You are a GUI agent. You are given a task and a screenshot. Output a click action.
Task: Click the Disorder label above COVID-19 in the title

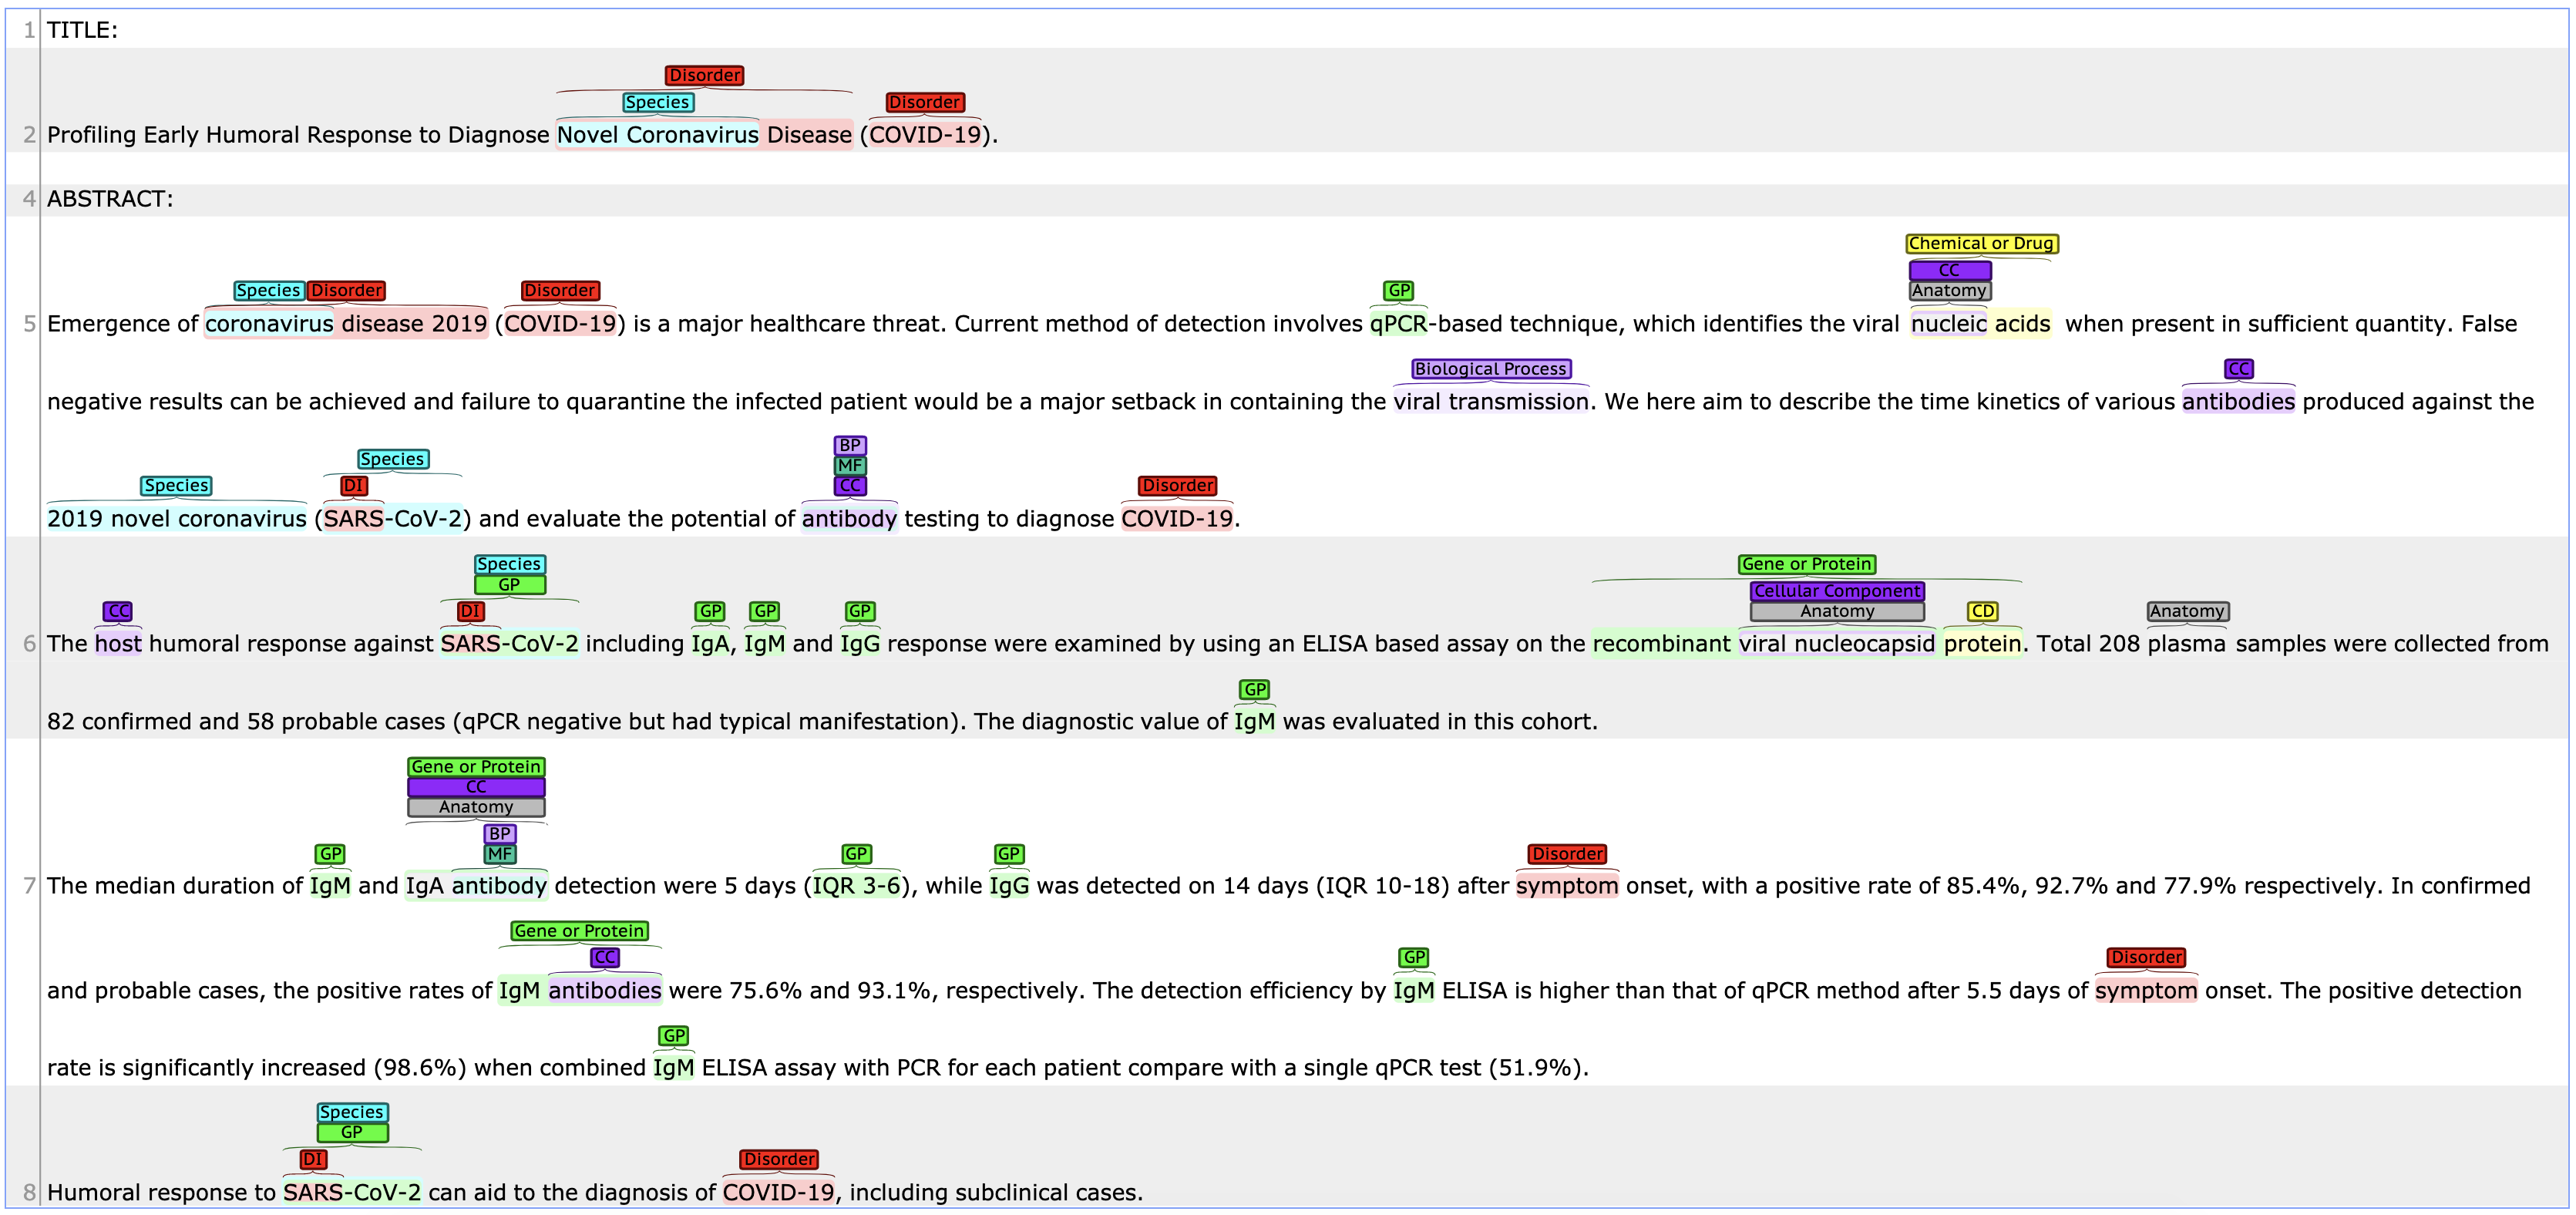point(924,102)
